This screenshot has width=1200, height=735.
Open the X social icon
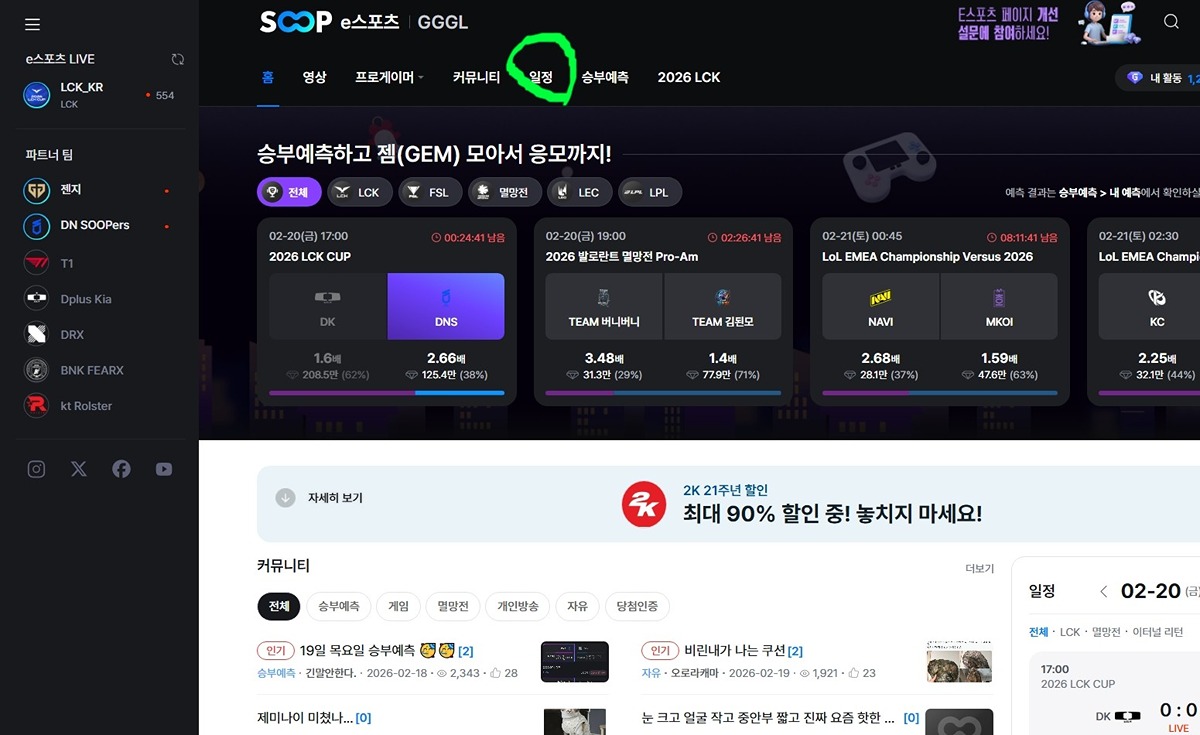tap(79, 469)
